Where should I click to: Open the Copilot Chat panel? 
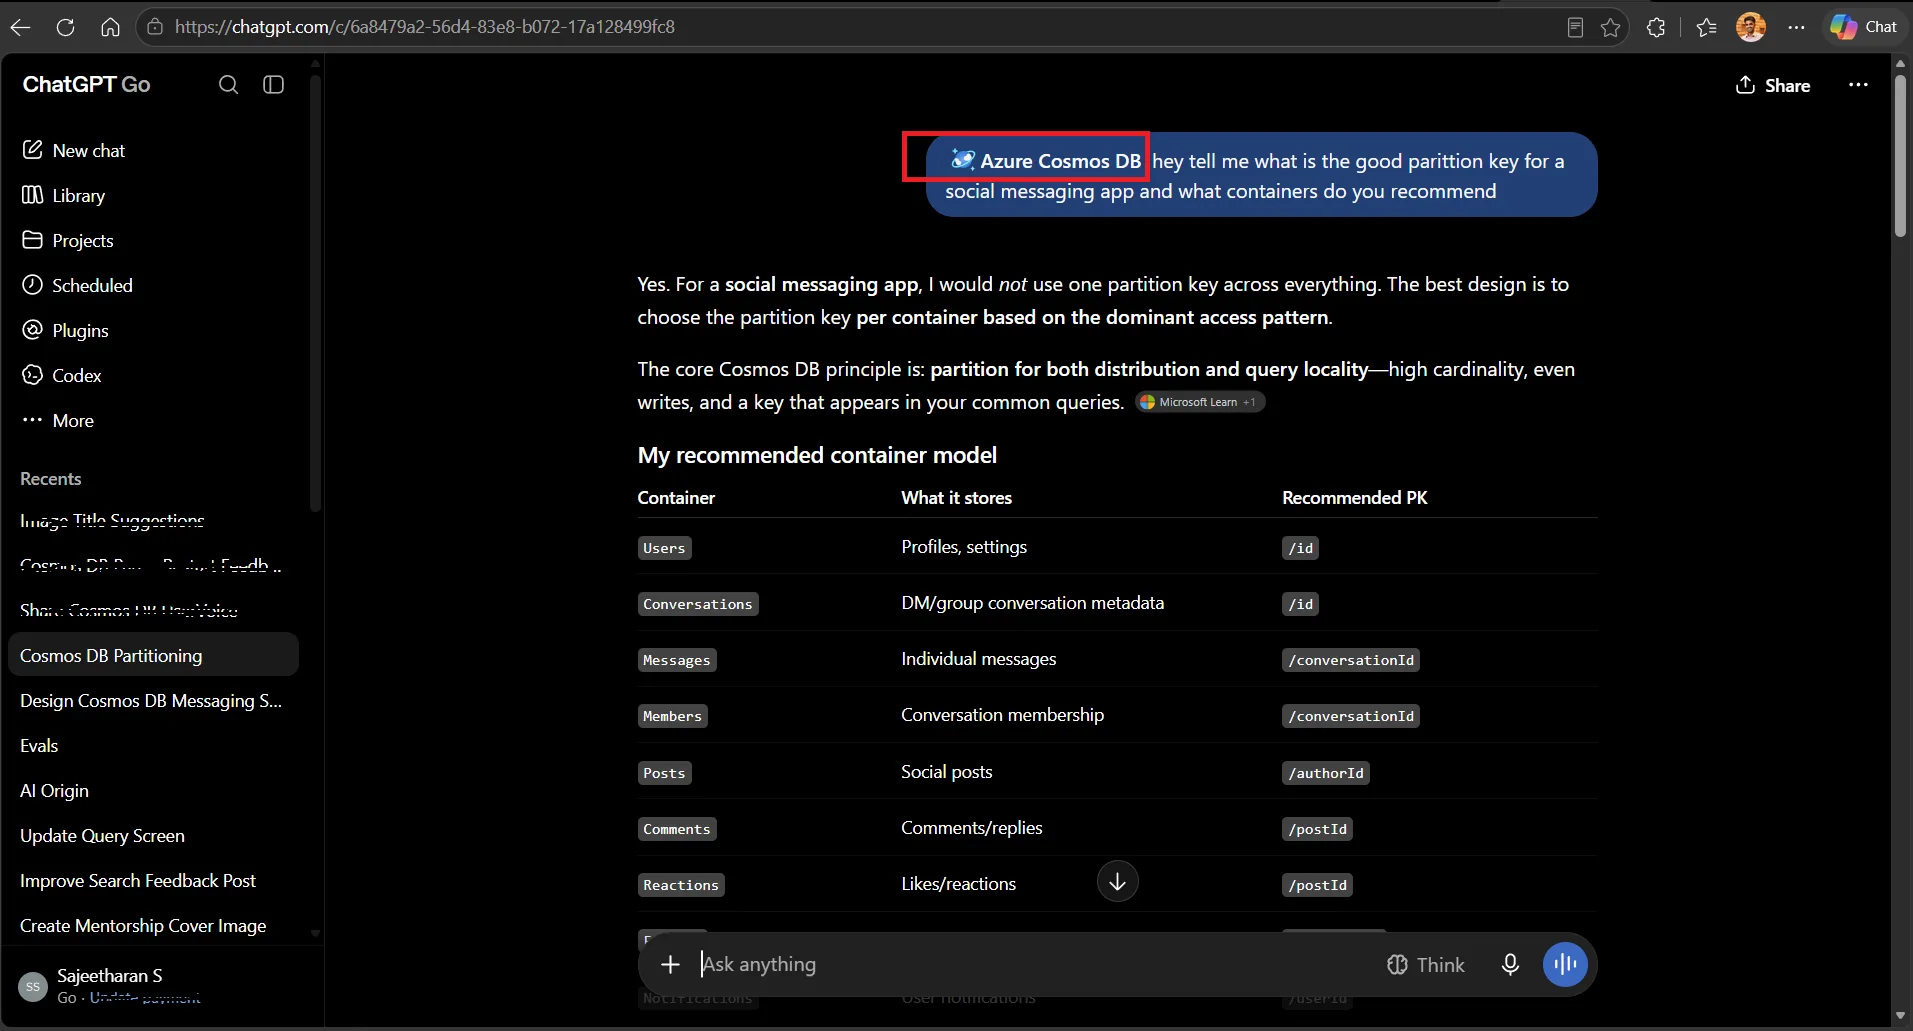click(1864, 27)
